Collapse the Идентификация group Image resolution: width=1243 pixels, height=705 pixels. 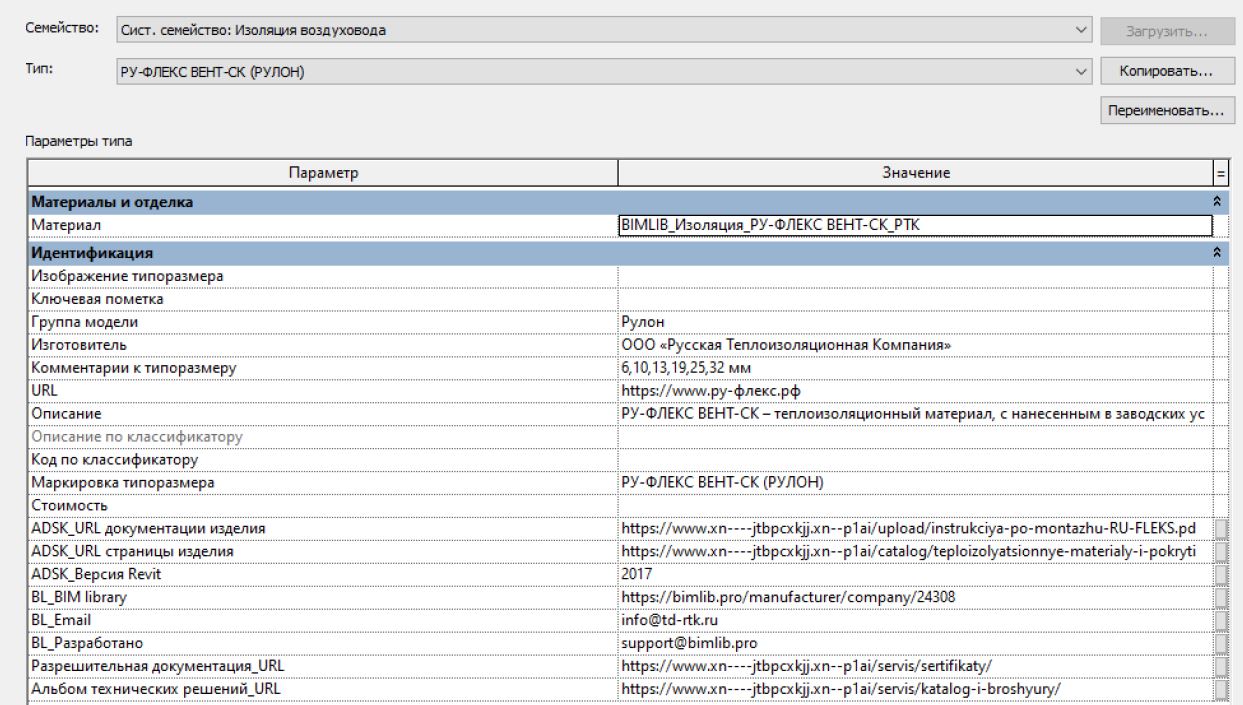[1219, 252]
